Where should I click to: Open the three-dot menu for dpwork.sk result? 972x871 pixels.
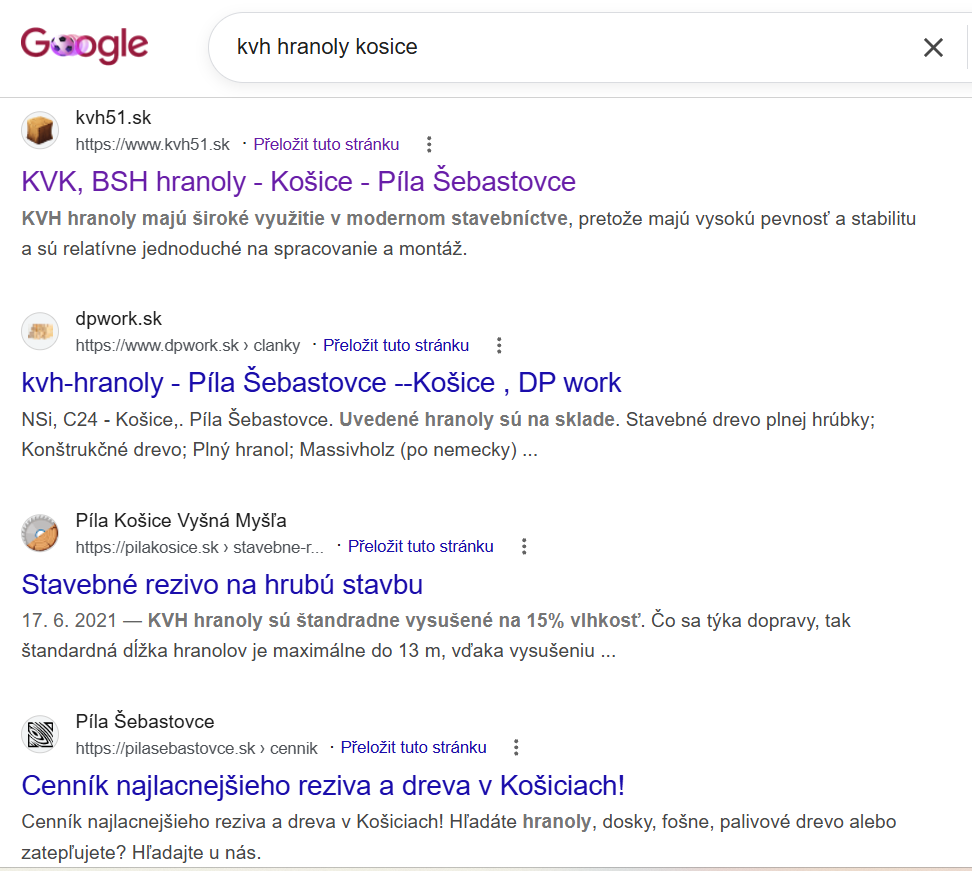[x=499, y=345]
